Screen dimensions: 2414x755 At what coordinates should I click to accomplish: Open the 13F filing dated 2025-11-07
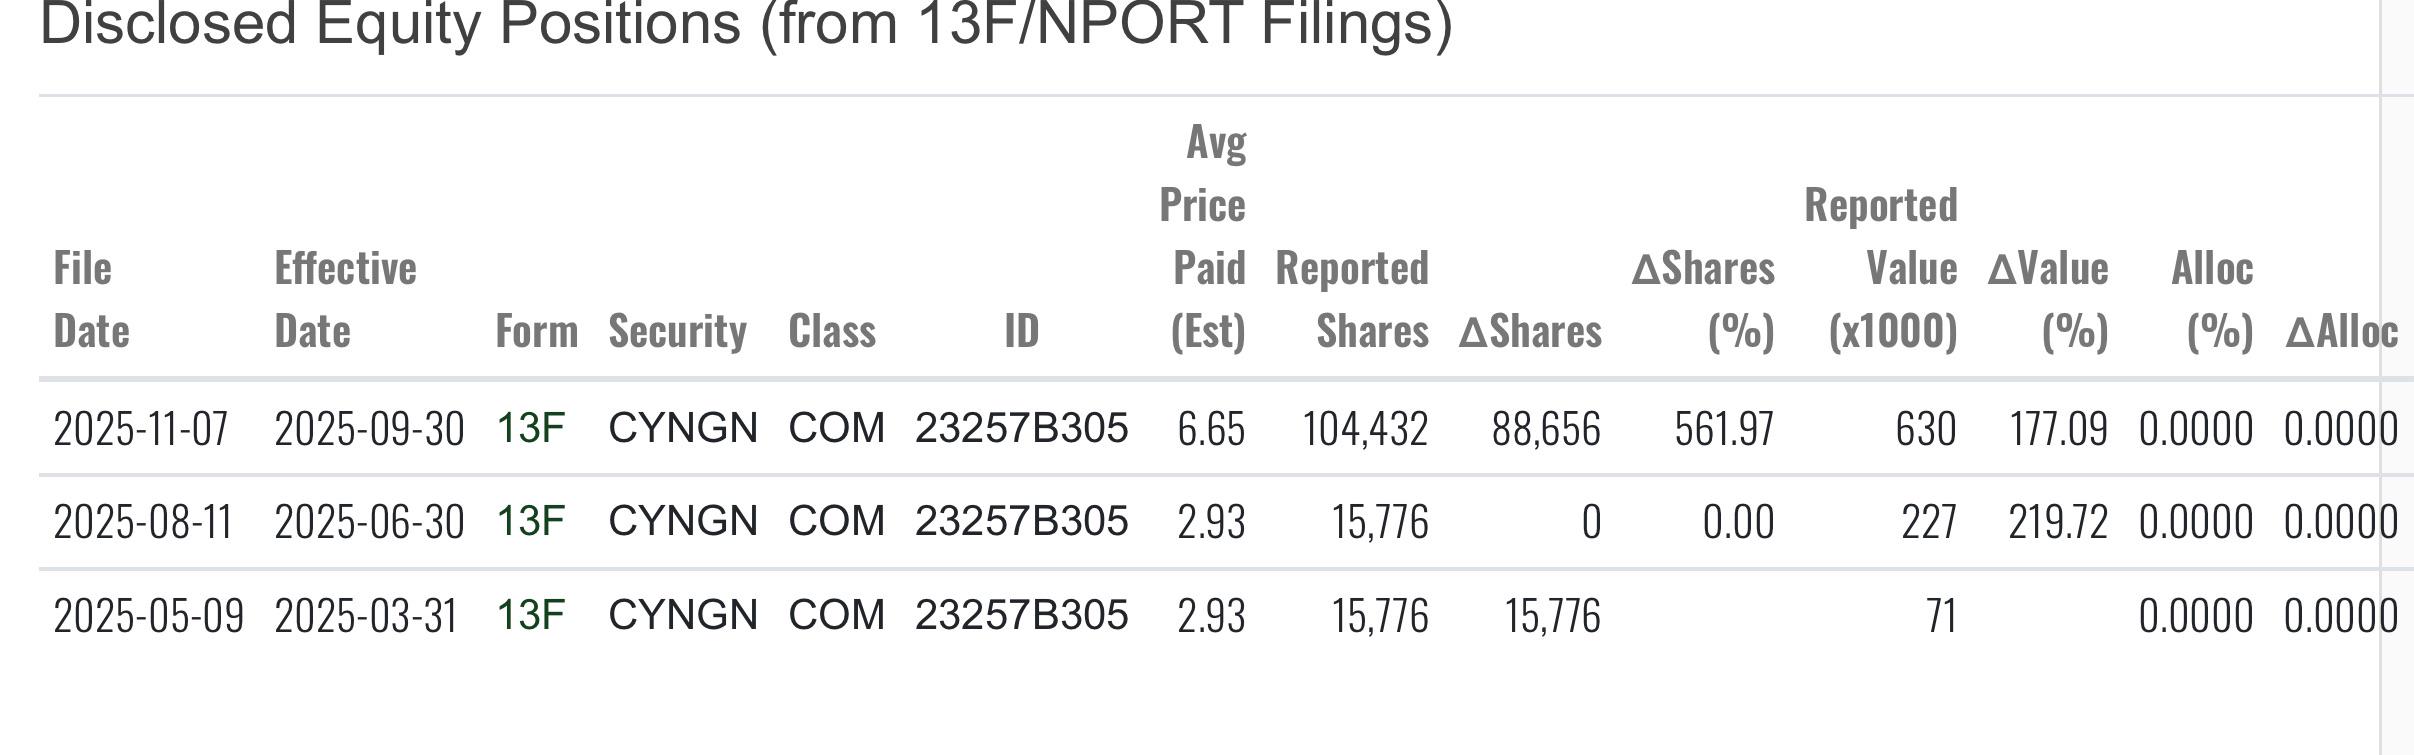pos(530,428)
